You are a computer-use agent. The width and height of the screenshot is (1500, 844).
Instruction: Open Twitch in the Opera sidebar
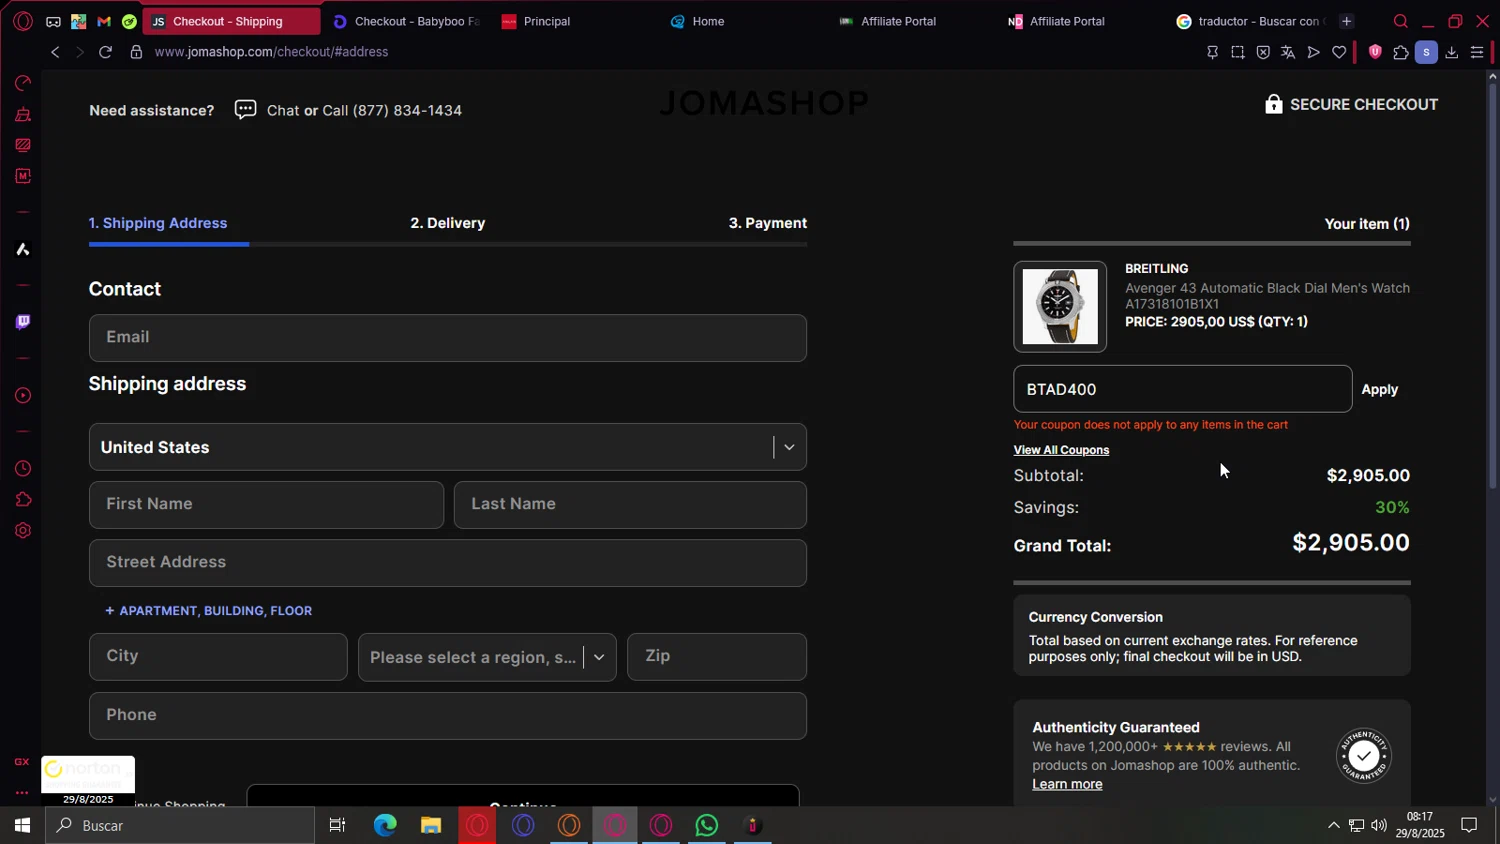click(23, 322)
